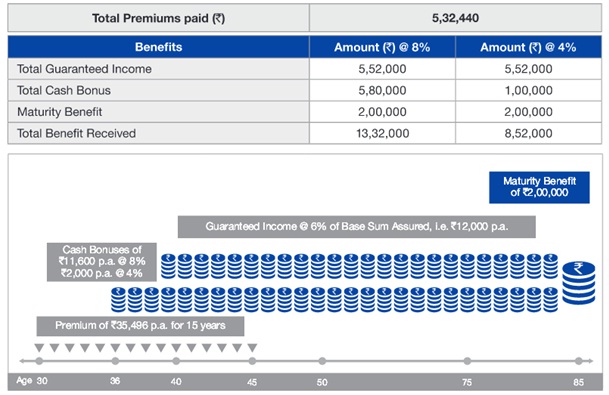
Task: Click the timeline marker dot at age 50
Action: click(322, 361)
